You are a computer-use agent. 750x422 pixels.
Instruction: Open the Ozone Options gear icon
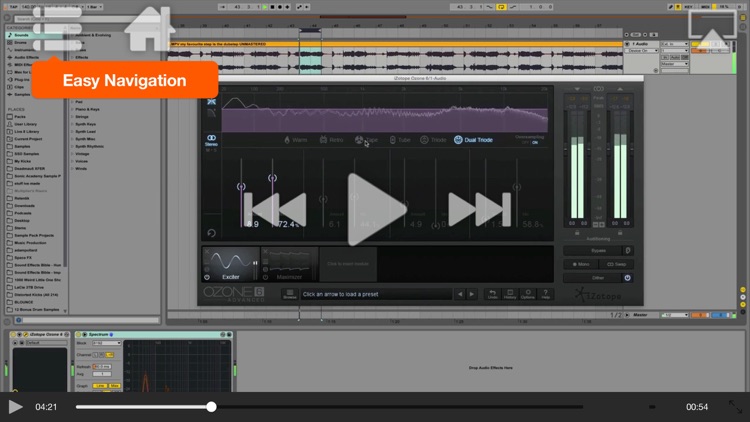coord(528,294)
